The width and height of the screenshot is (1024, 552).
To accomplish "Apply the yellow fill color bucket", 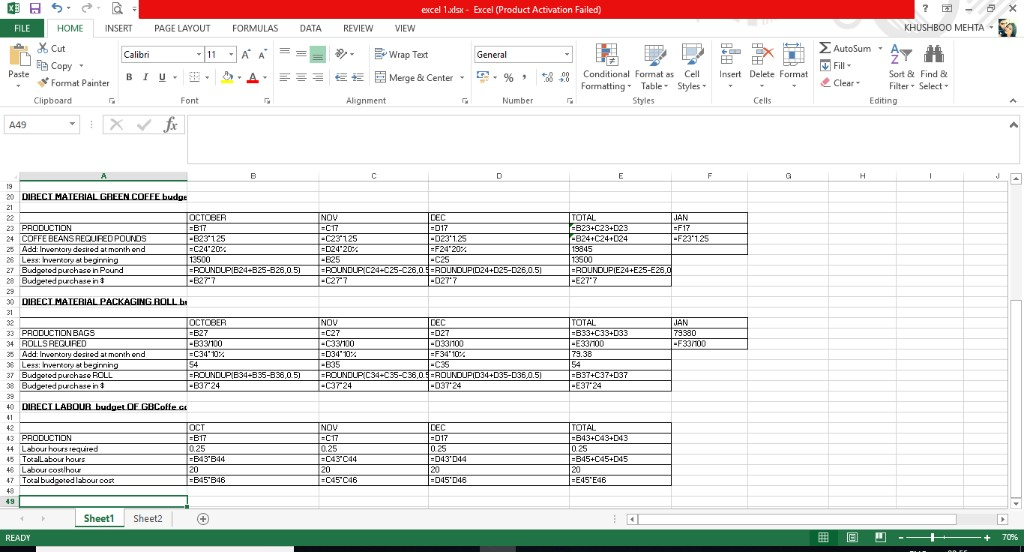I will click(227, 77).
